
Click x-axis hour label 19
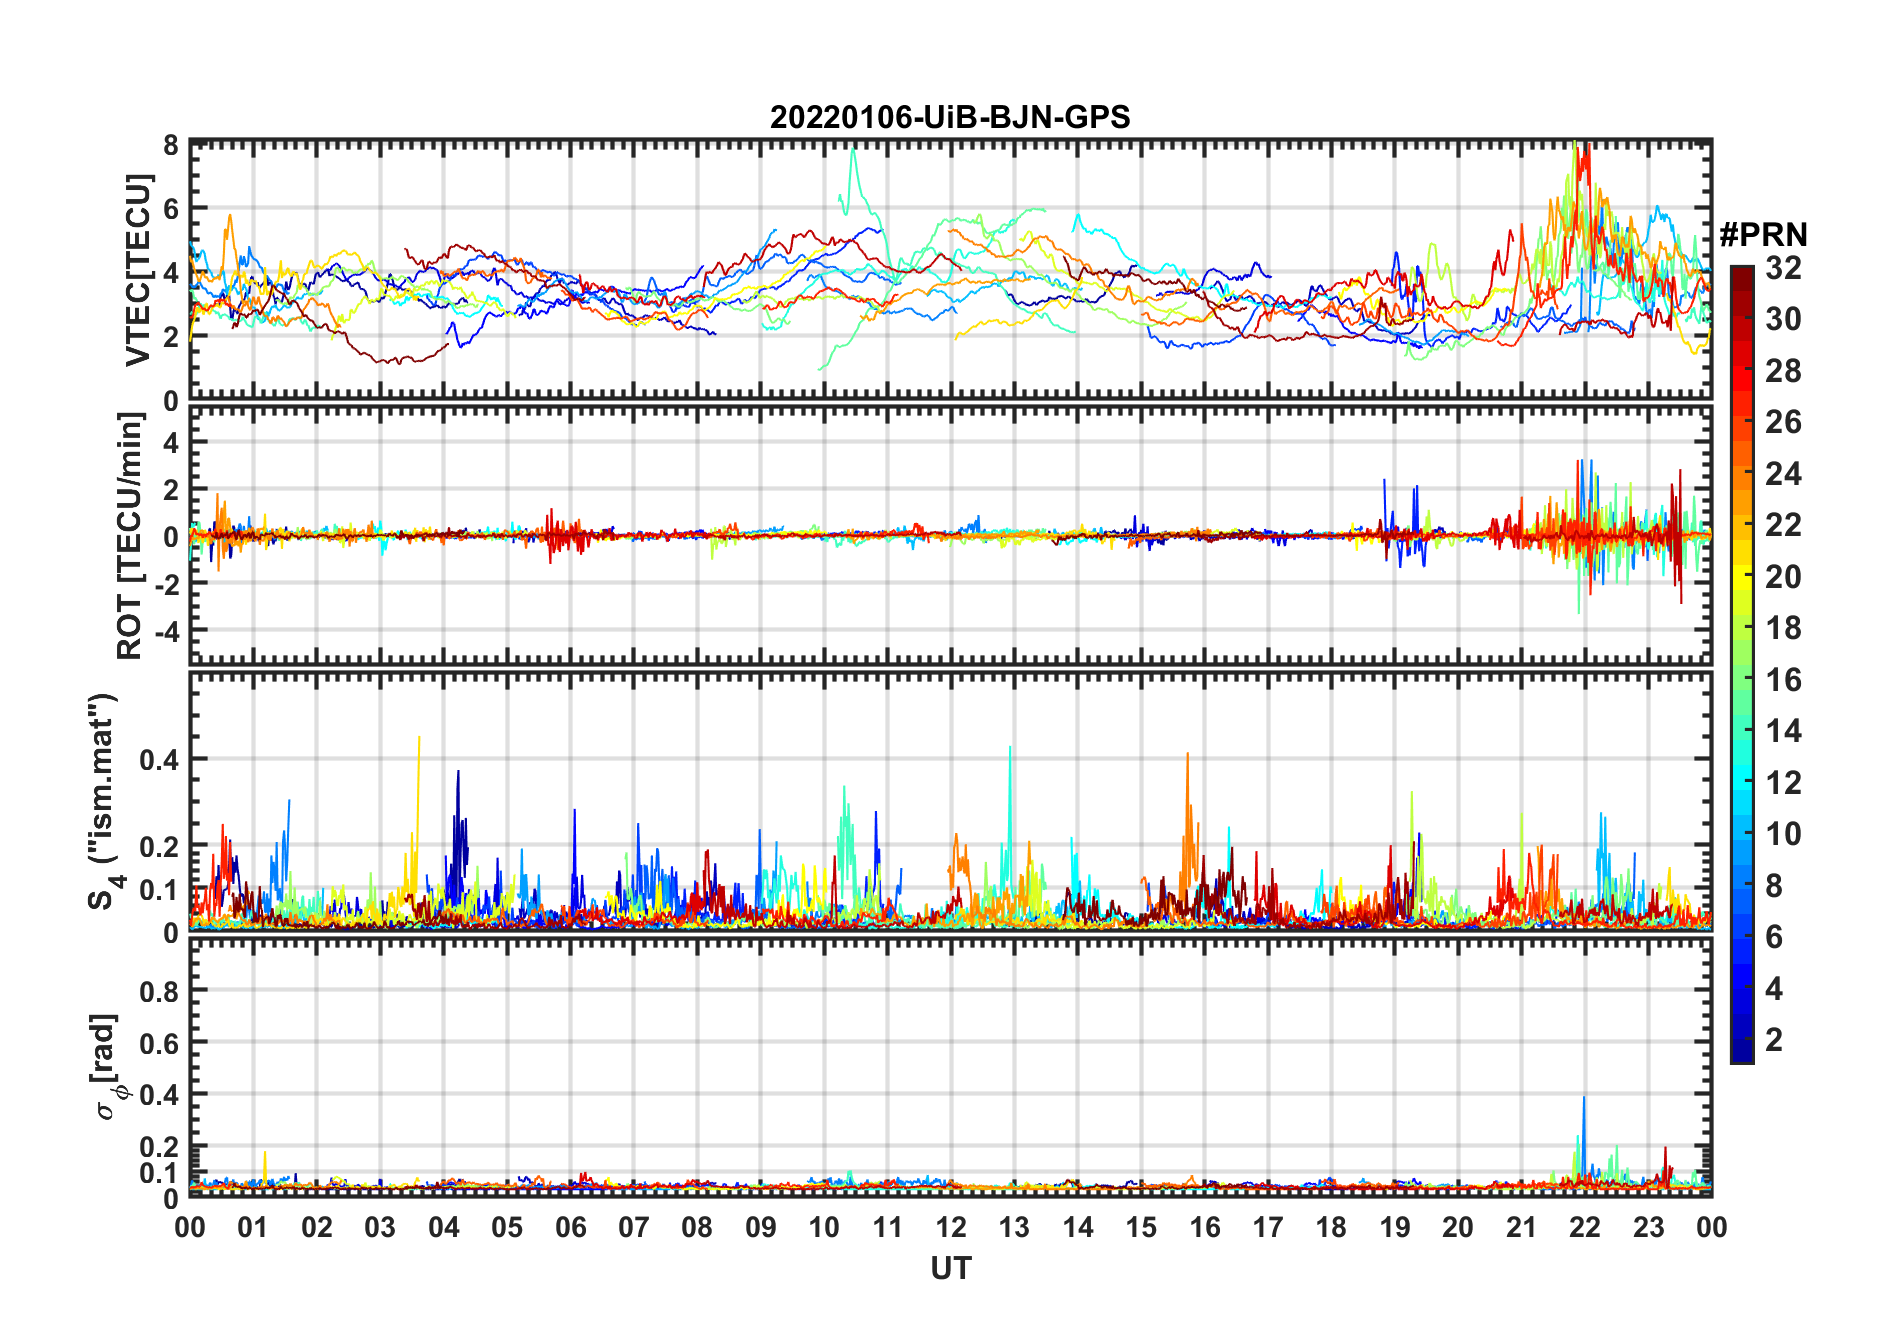(1395, 1227)
